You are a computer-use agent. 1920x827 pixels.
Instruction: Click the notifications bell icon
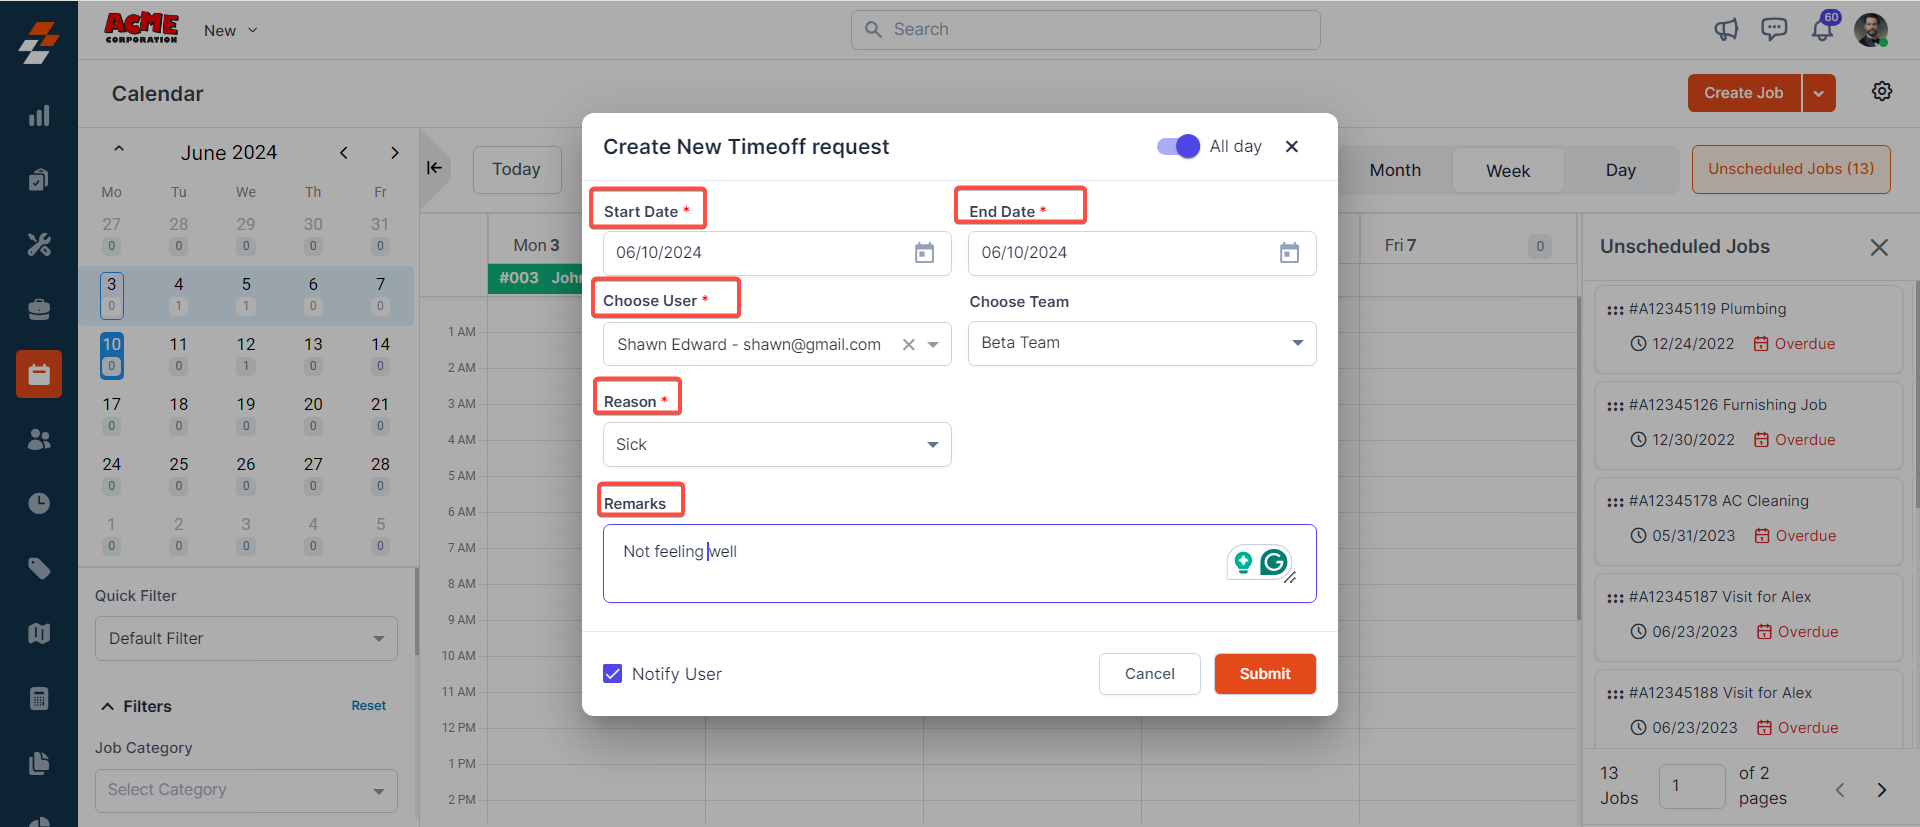(x=1822, y=30)
